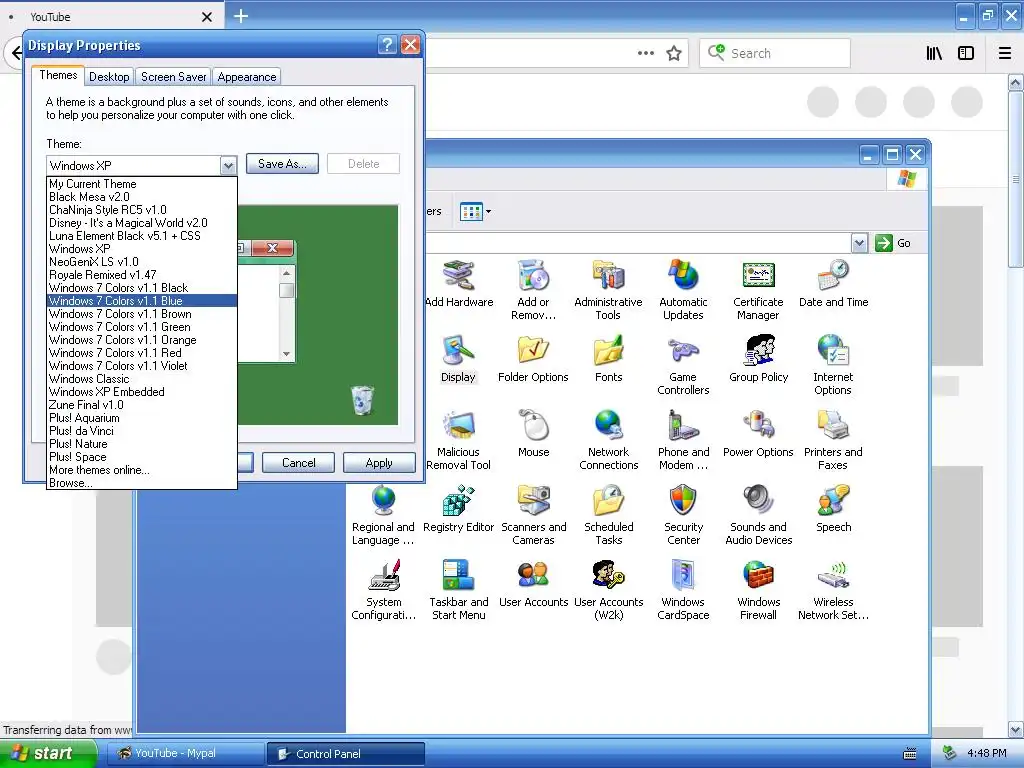Switch to the Appearance tab
Viewport: 1024px width, 768px height.
pyautogui.click(x=247, y=77)
